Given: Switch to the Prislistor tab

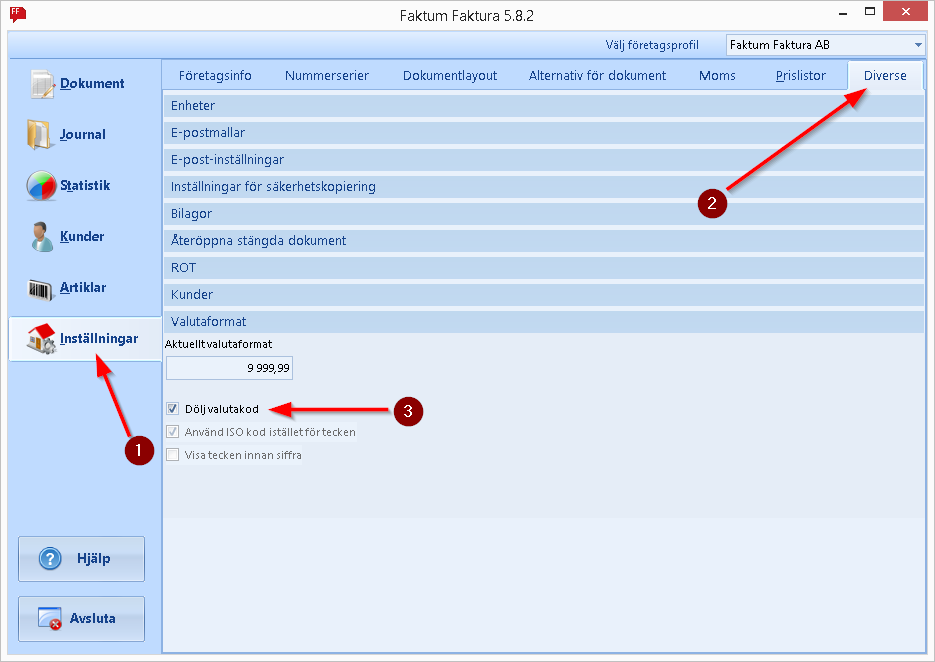Looking at the screenshot, I should (x=800, y=76).
